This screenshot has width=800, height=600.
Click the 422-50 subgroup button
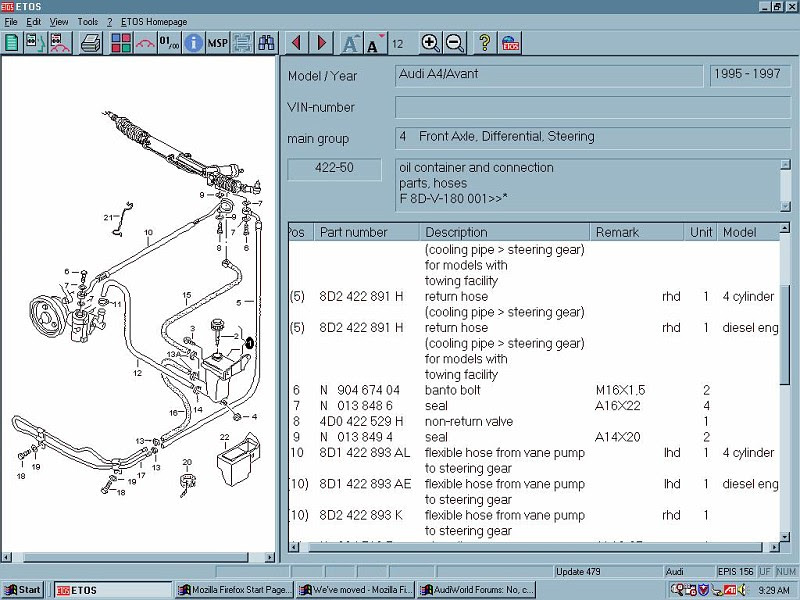[x=334, y=169]
